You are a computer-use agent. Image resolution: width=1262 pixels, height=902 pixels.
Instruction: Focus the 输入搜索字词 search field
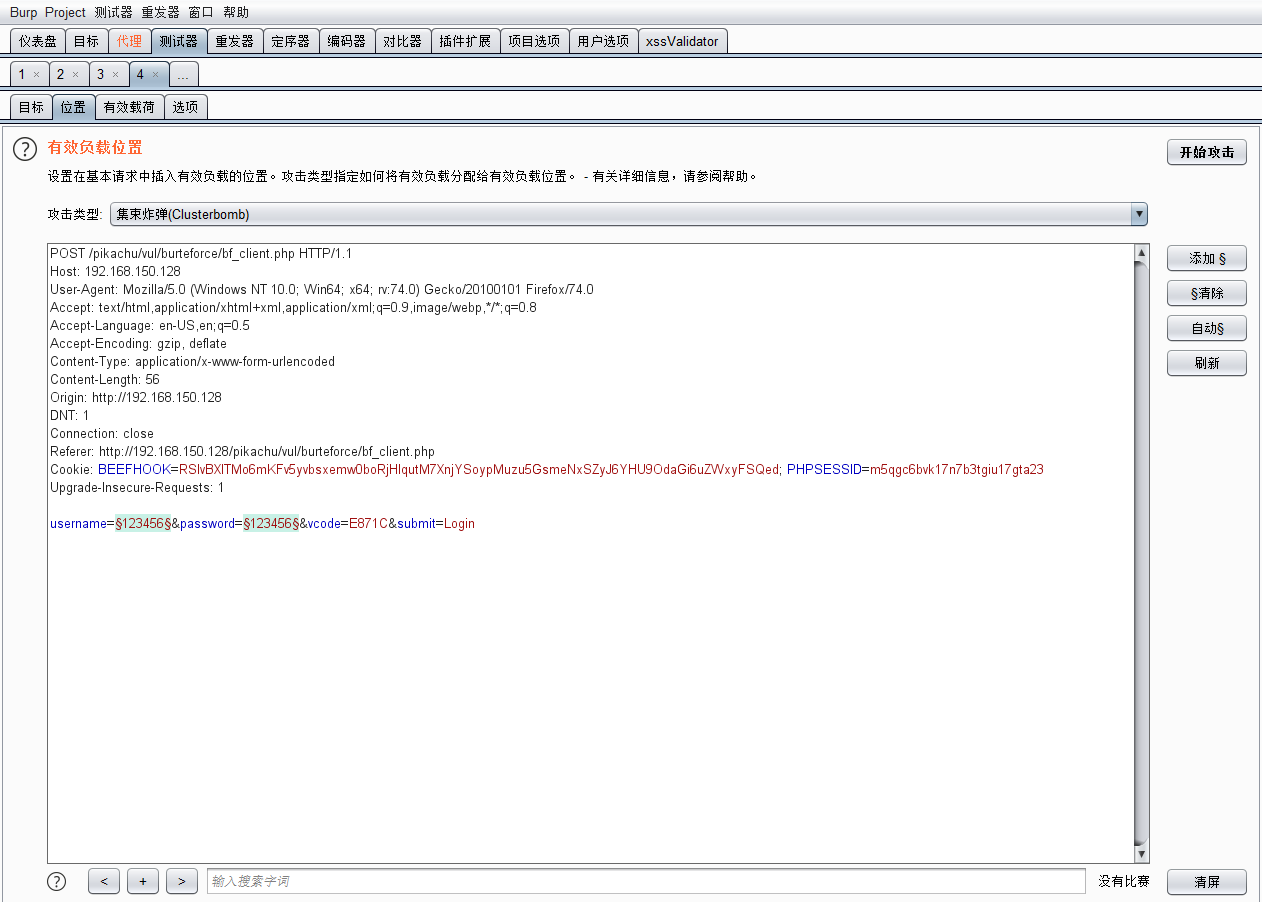[646, 881]
